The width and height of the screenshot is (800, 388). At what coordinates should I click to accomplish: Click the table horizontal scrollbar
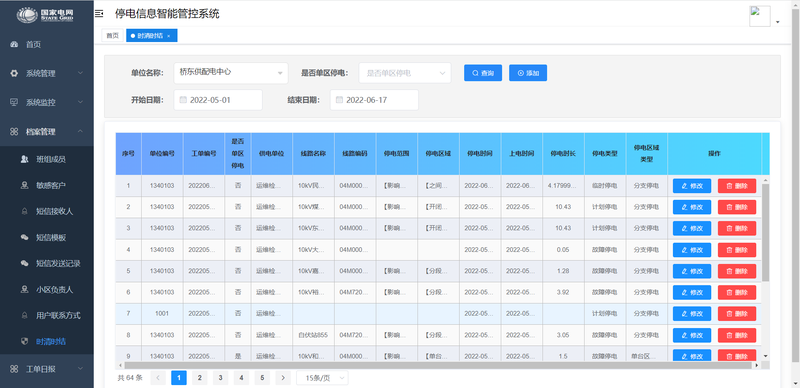pyautogui.click(x=438, y=366)
